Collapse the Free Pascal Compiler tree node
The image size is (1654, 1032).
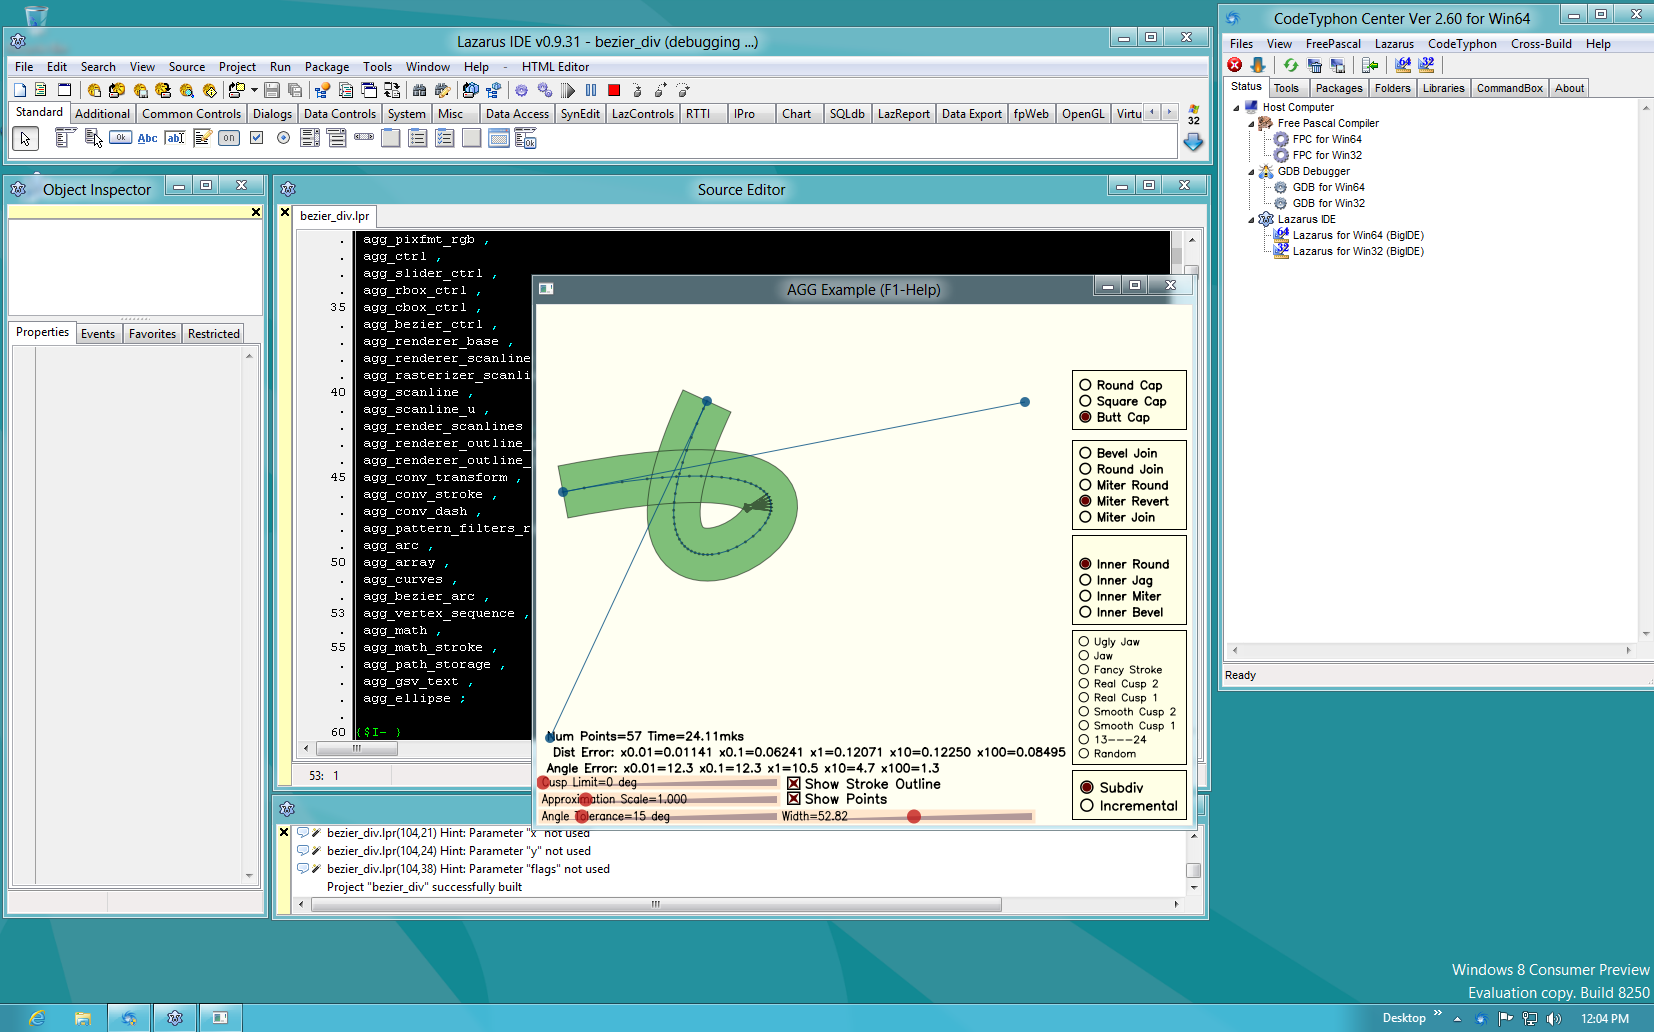1251,124
